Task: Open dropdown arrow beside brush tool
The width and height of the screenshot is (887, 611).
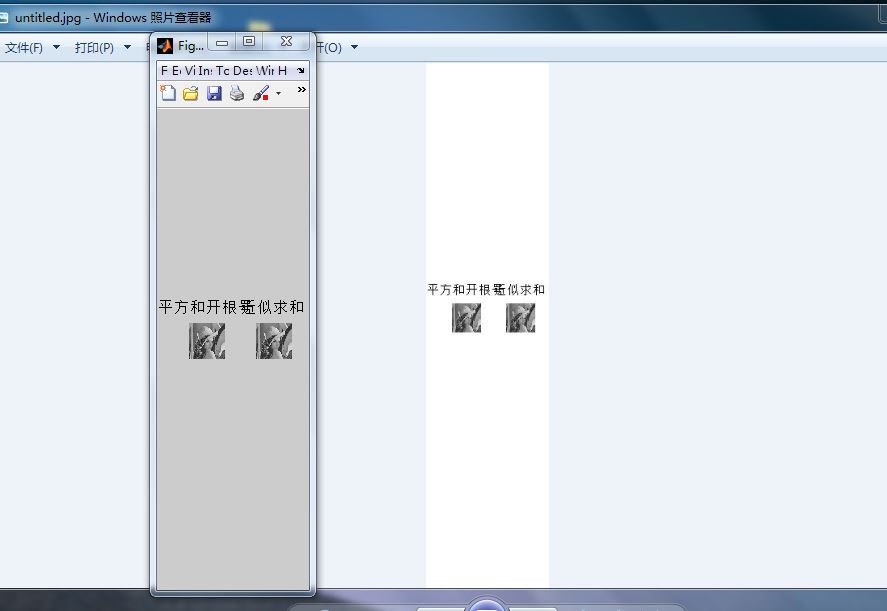Action: pyautogui.click(x=278, y=94)
